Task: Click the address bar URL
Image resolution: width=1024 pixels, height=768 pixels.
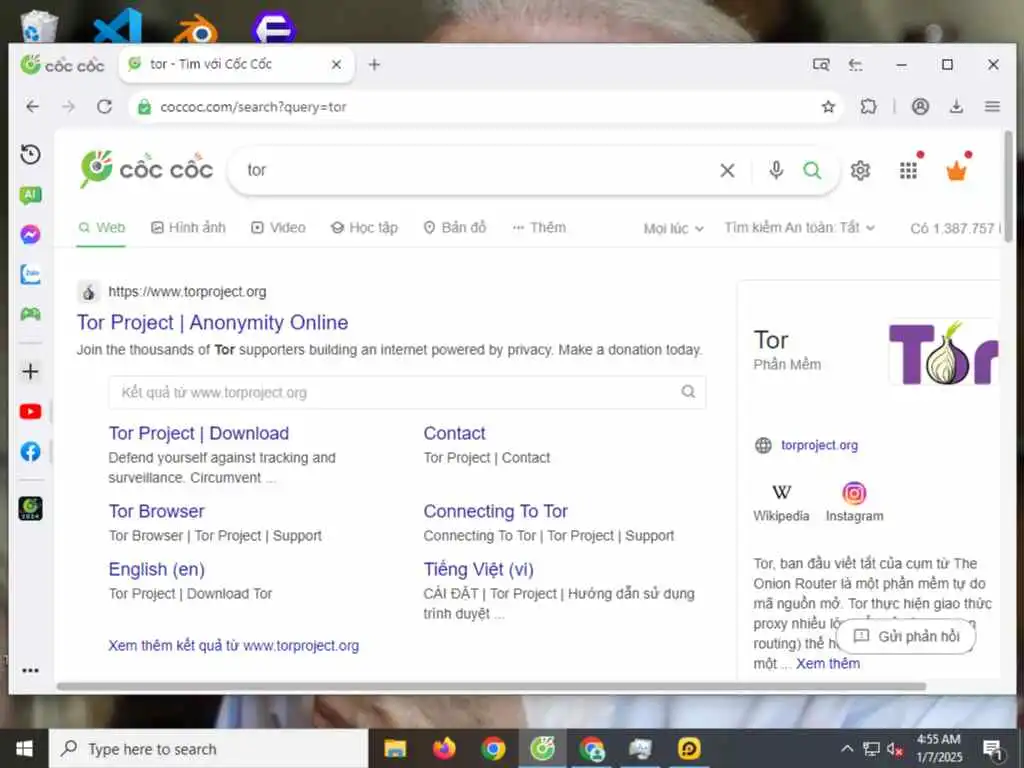Action: coord(254,106)
